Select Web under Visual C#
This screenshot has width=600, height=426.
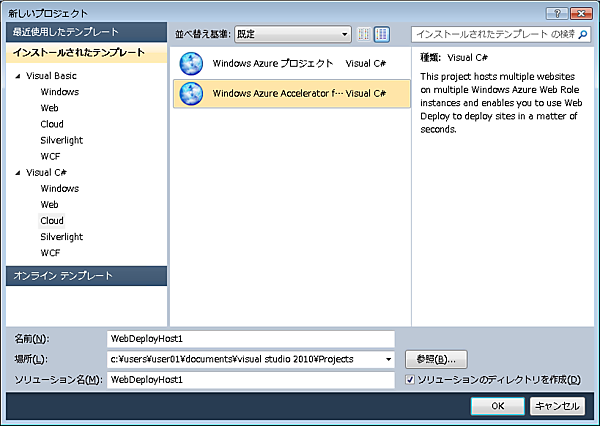pos(49,205)
